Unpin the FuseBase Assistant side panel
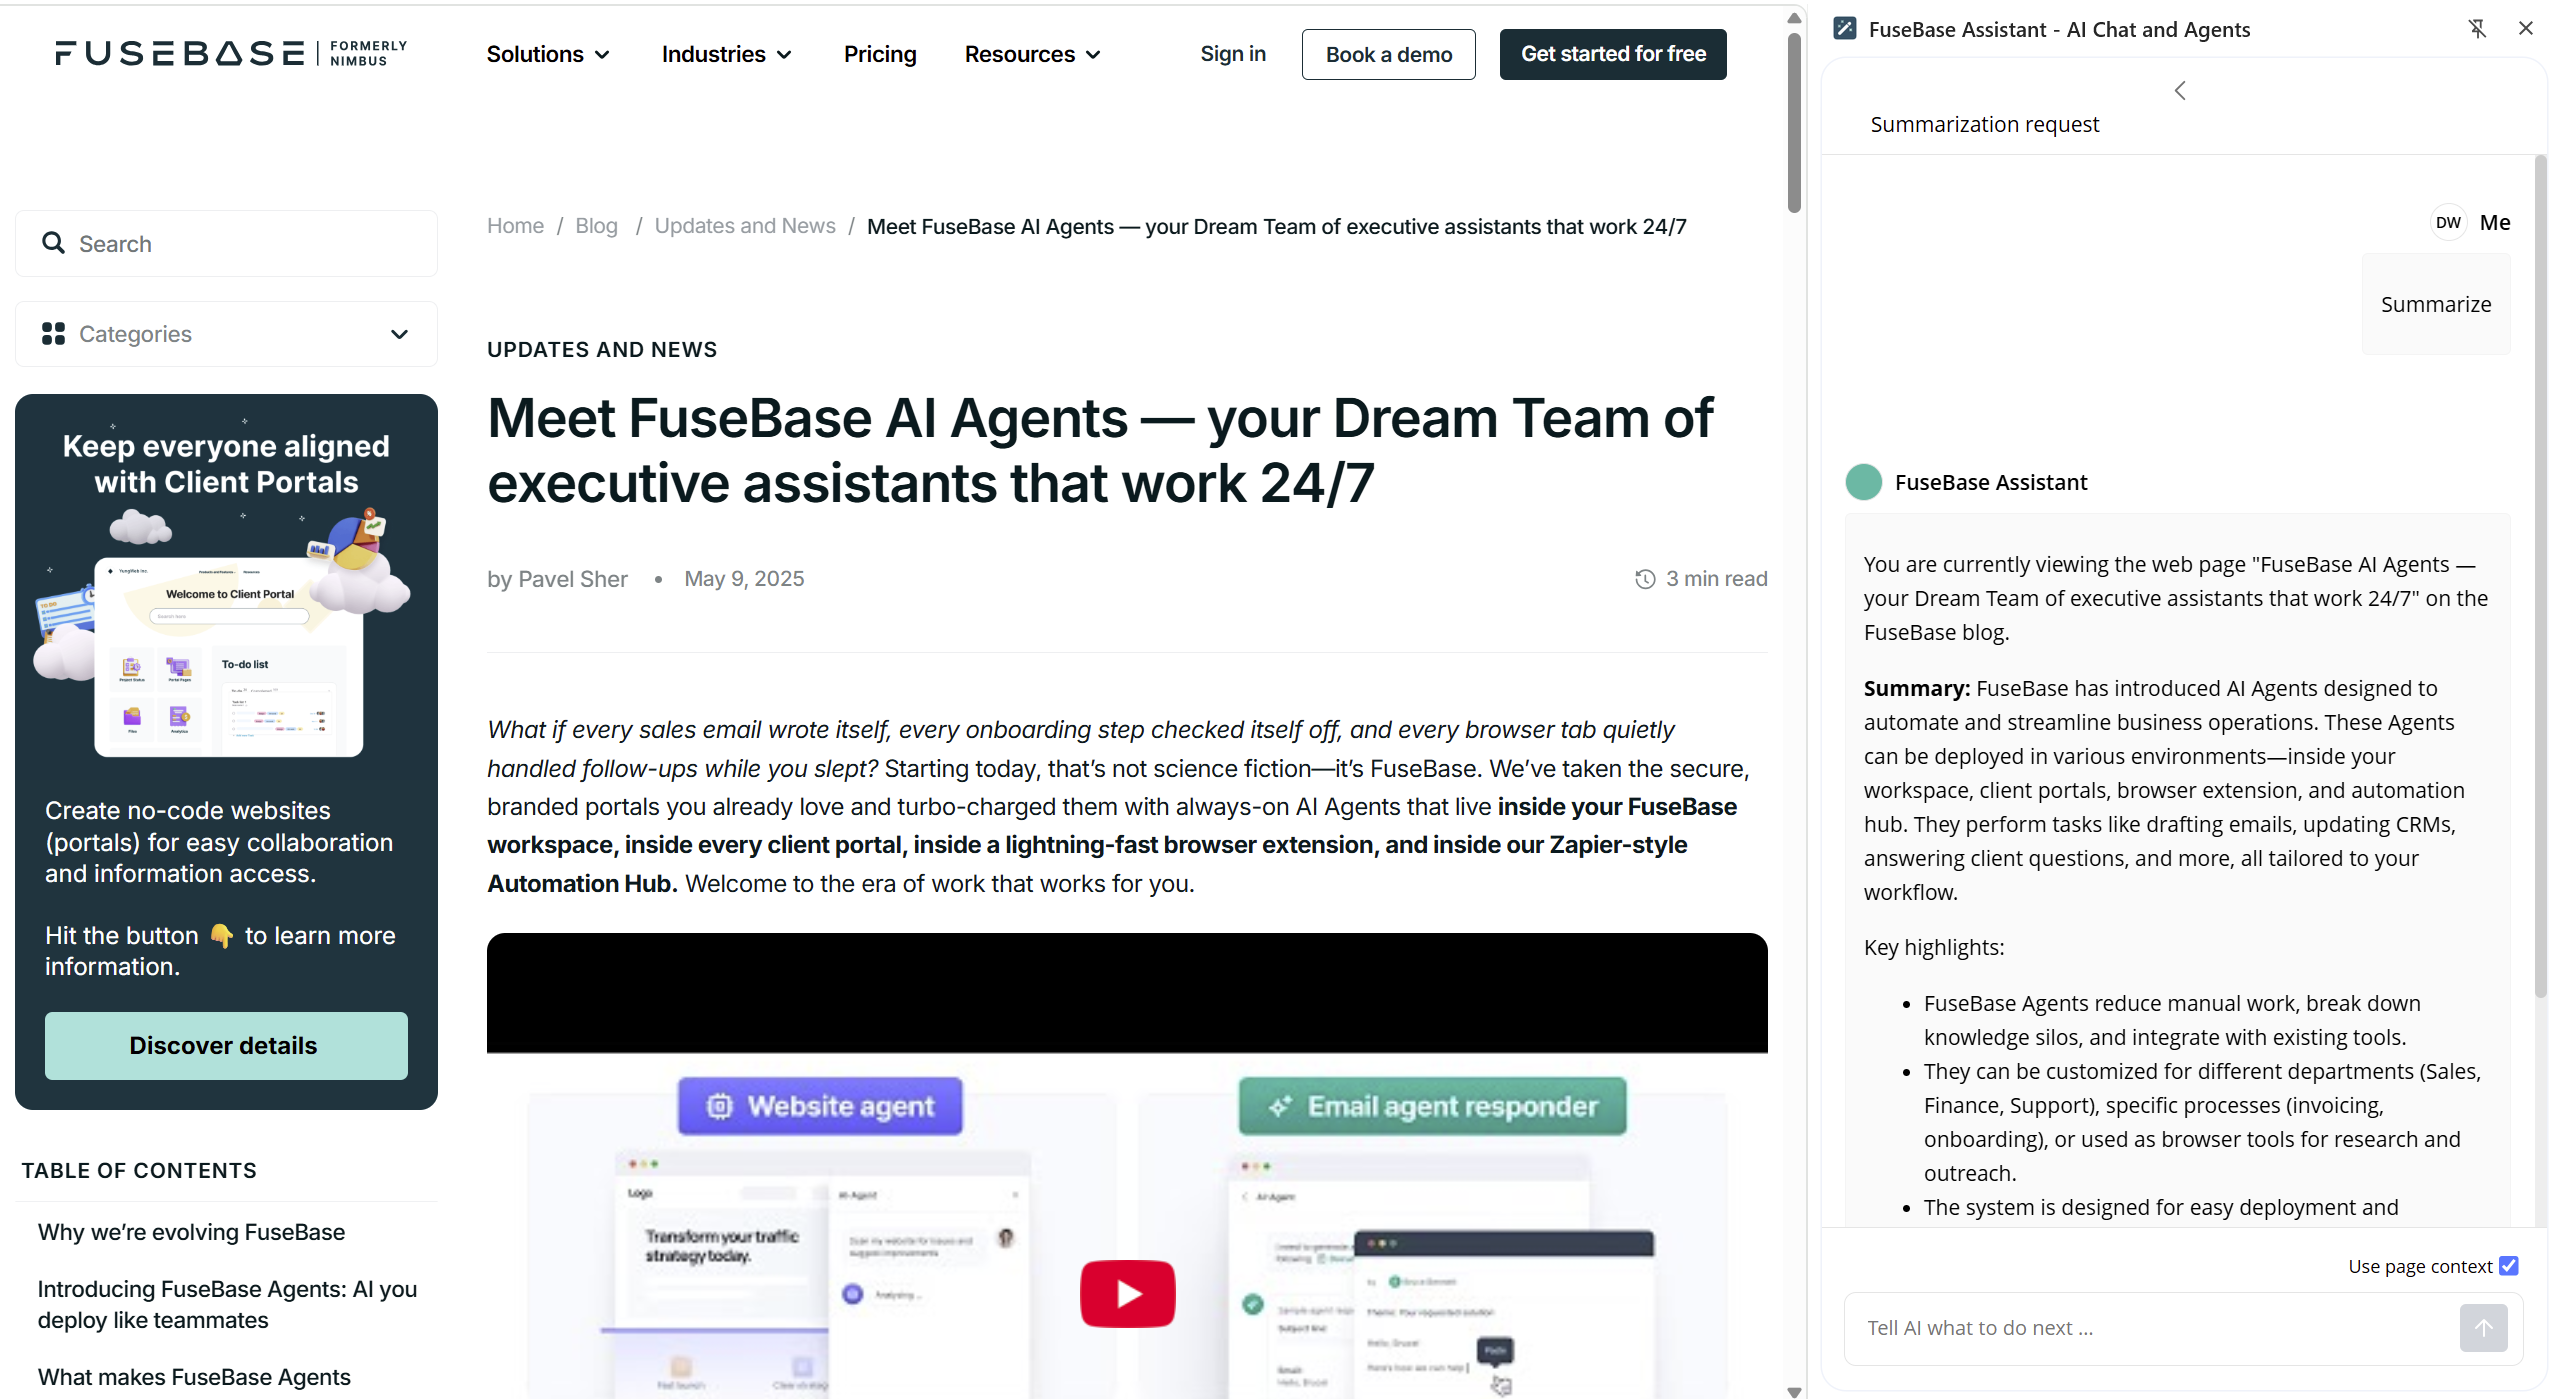The image size is (2559, 1399). (x=2477, y=29)
